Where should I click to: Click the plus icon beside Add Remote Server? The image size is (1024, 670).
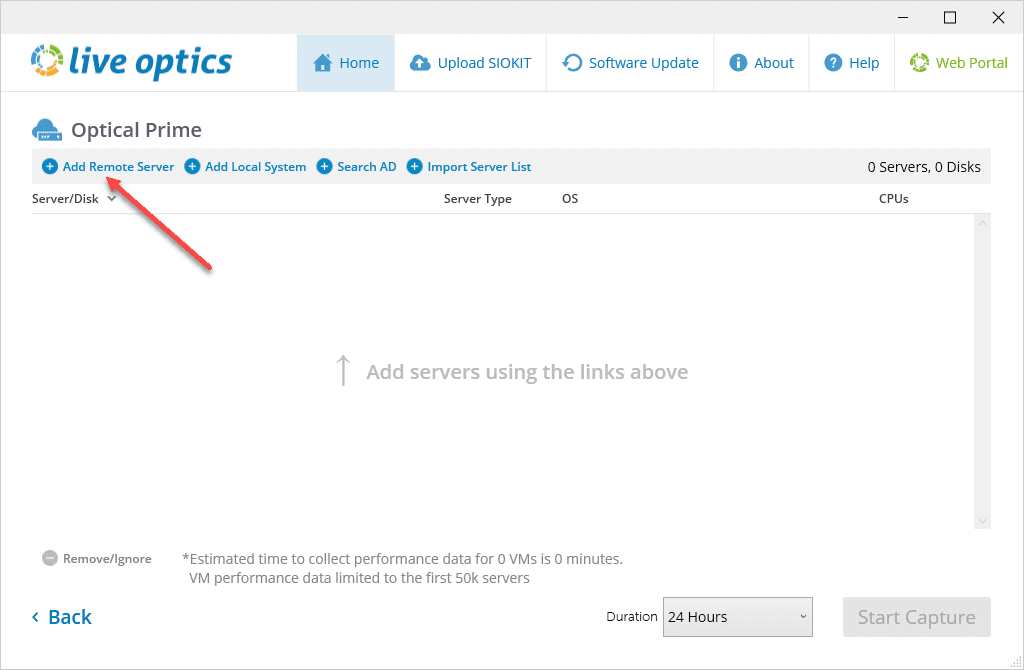(50, 167)
